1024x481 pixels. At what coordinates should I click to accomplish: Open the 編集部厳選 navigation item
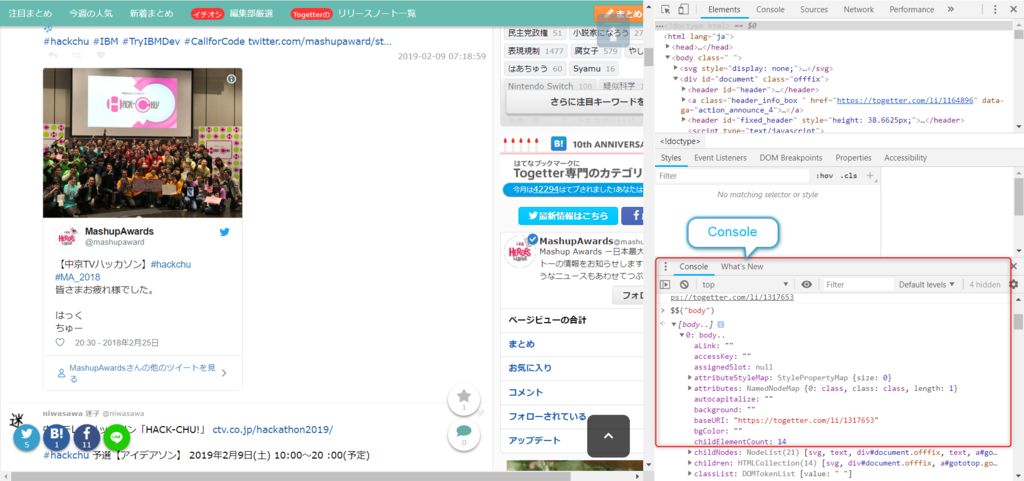click(x=251, y=13)
